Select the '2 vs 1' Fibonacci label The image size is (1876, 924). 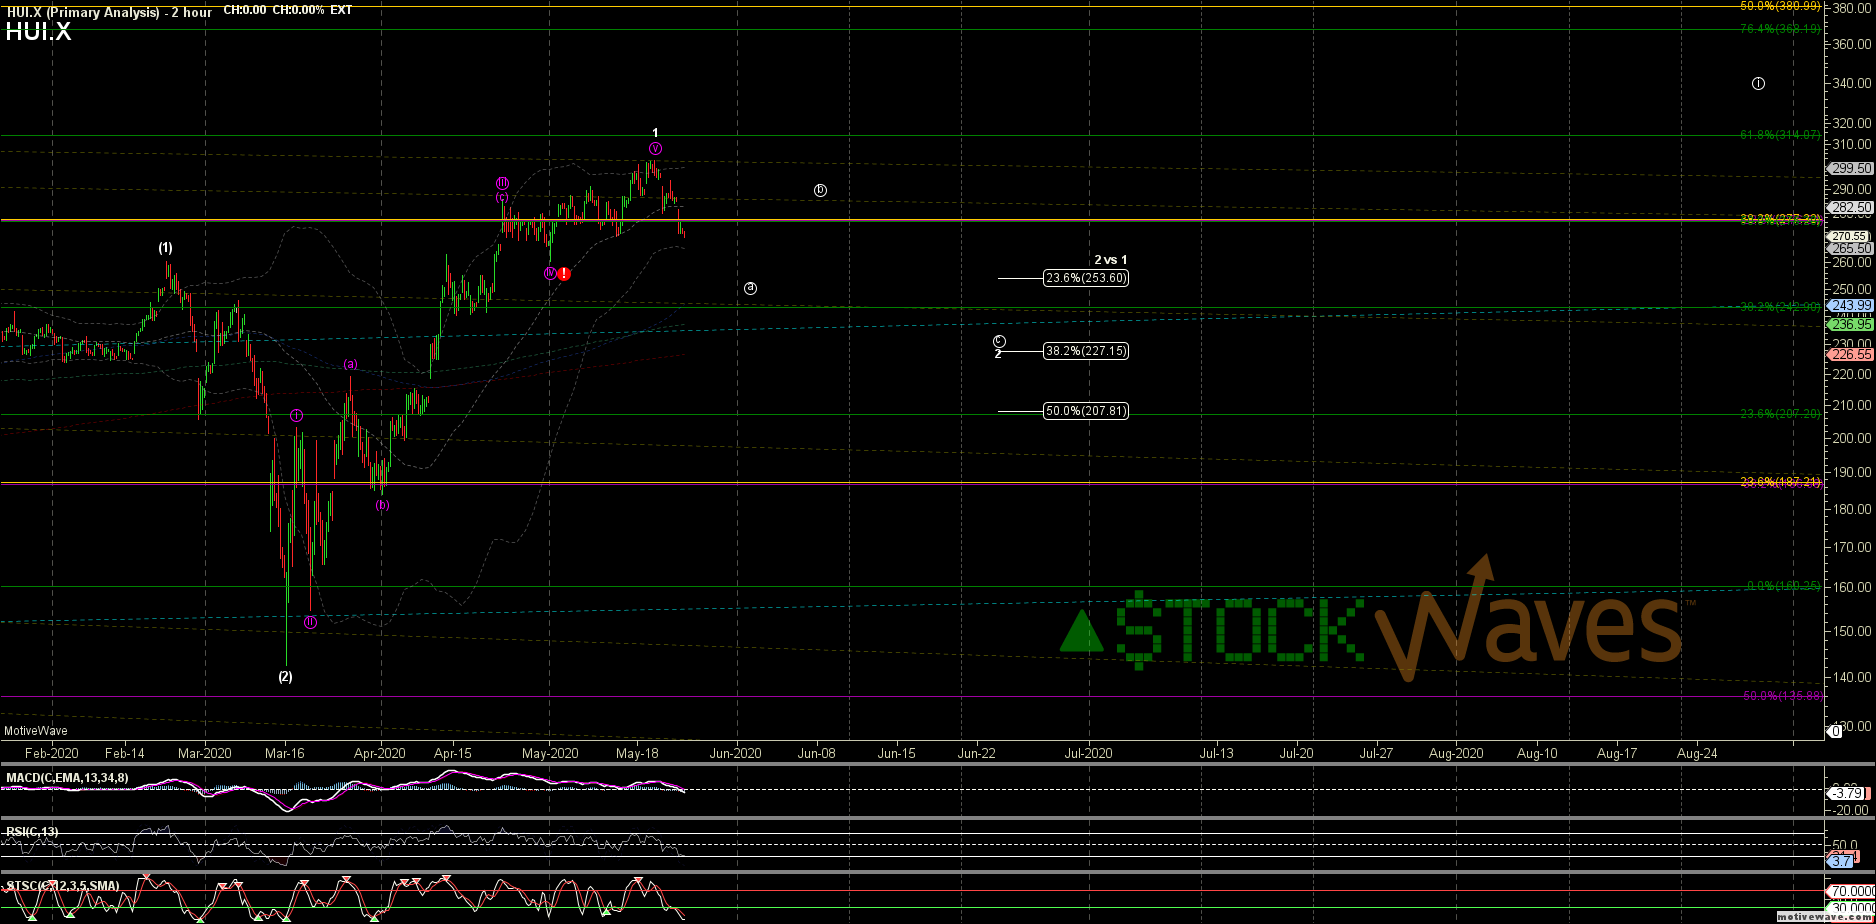[1110, 260]
